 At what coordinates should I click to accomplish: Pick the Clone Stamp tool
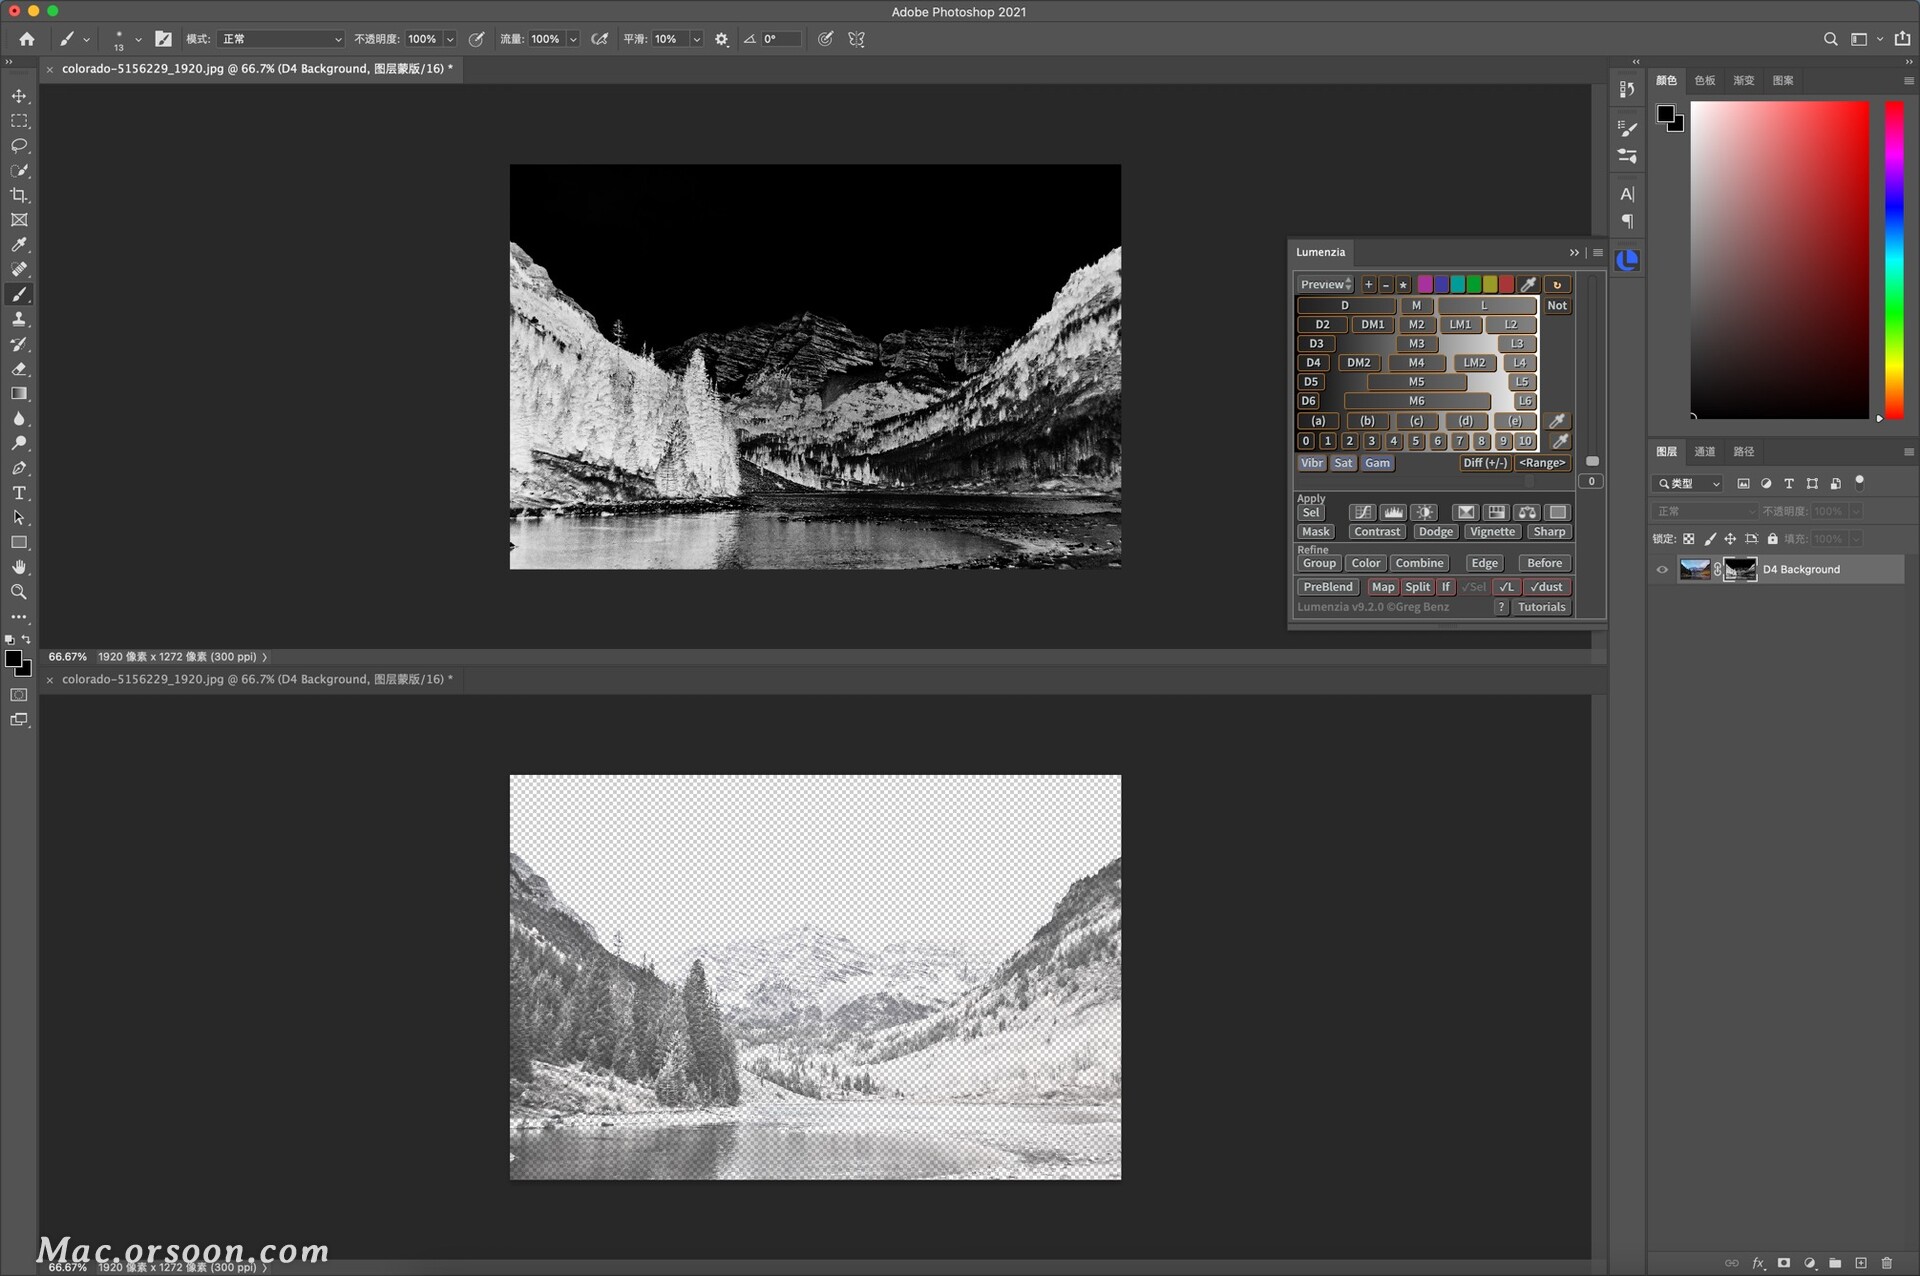[19, 319]
